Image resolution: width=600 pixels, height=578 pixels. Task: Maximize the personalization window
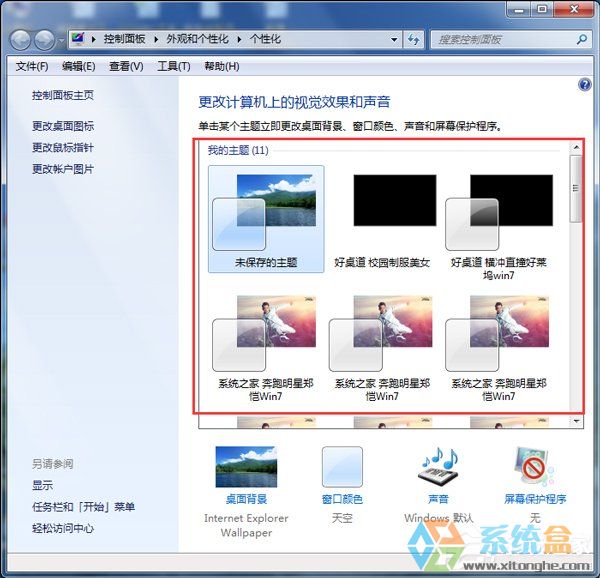pos(541,8)
